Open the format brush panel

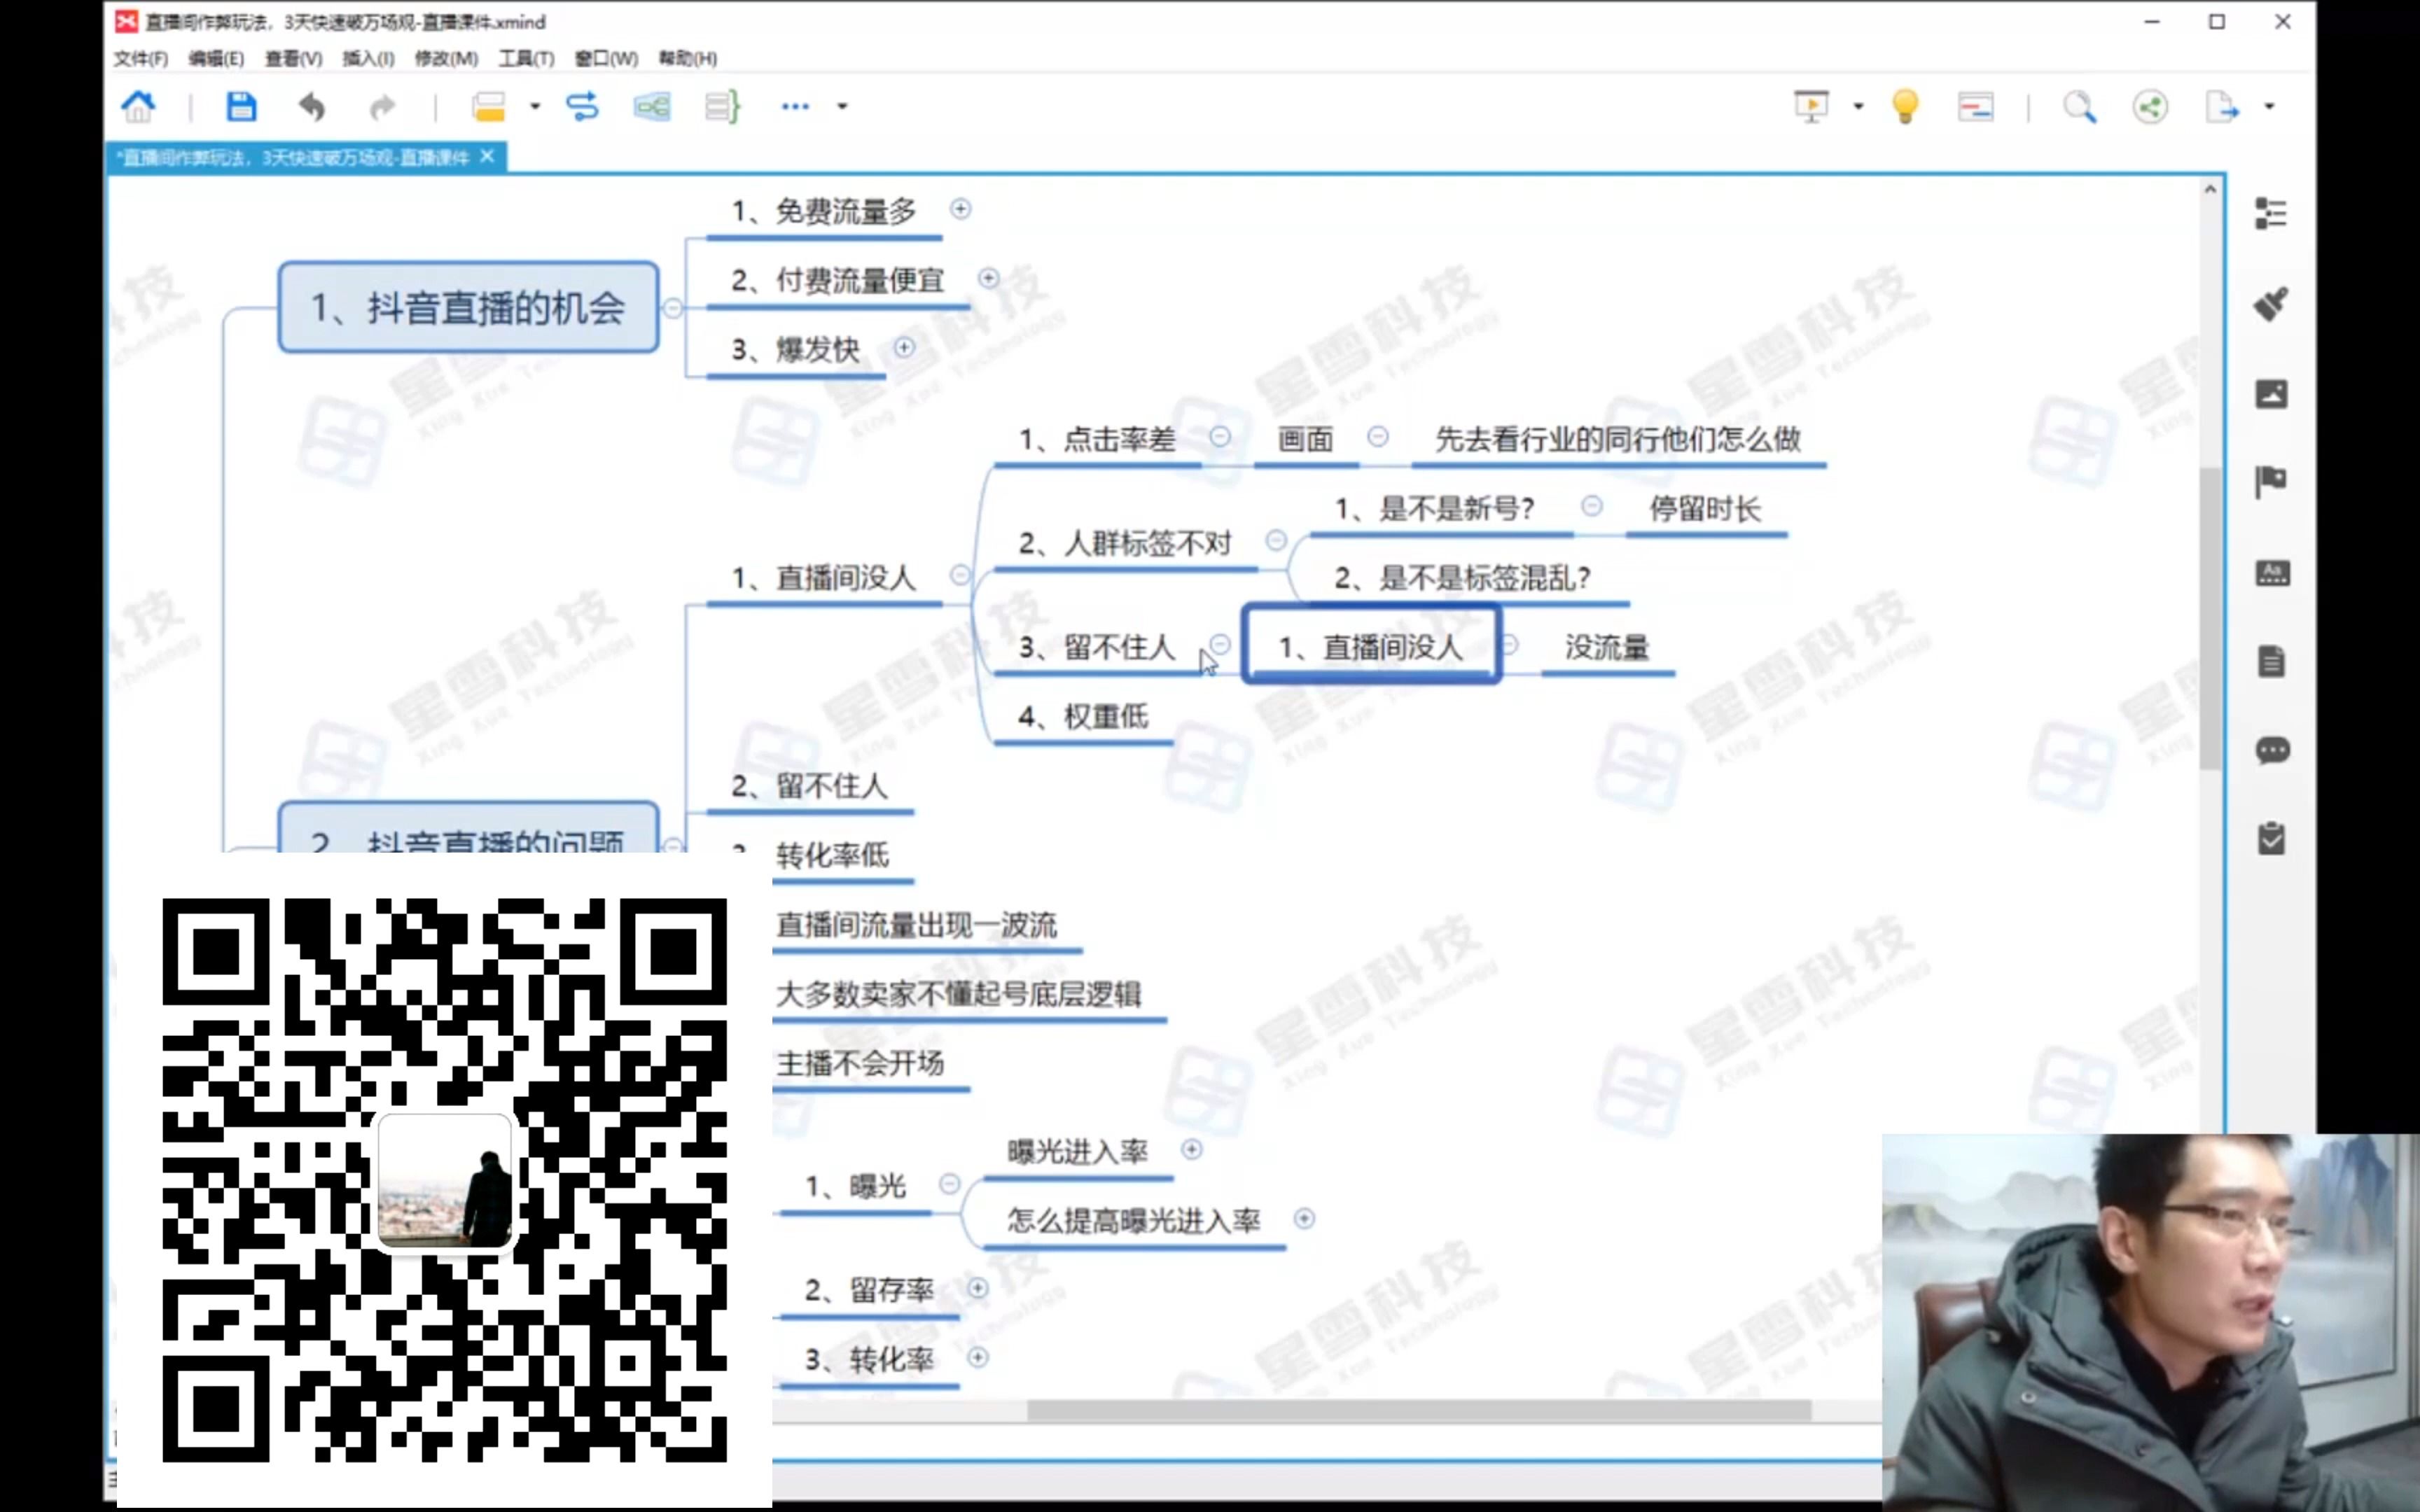click(2271, 304)
